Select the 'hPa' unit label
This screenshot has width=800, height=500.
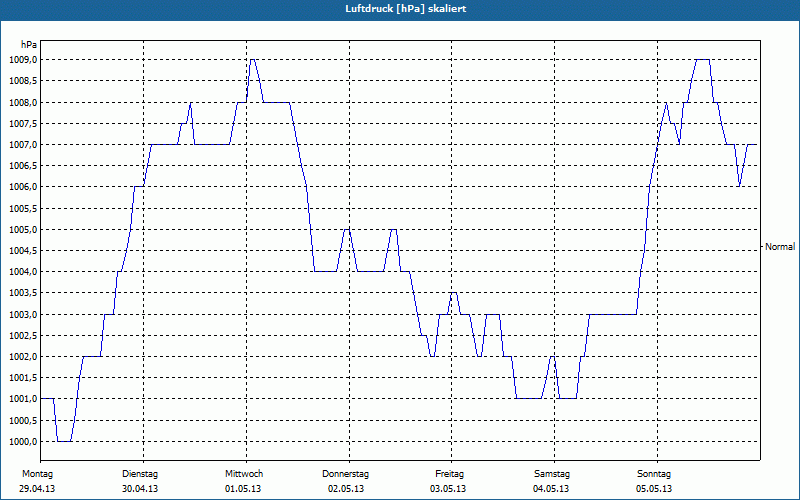(x=29, y=45)
